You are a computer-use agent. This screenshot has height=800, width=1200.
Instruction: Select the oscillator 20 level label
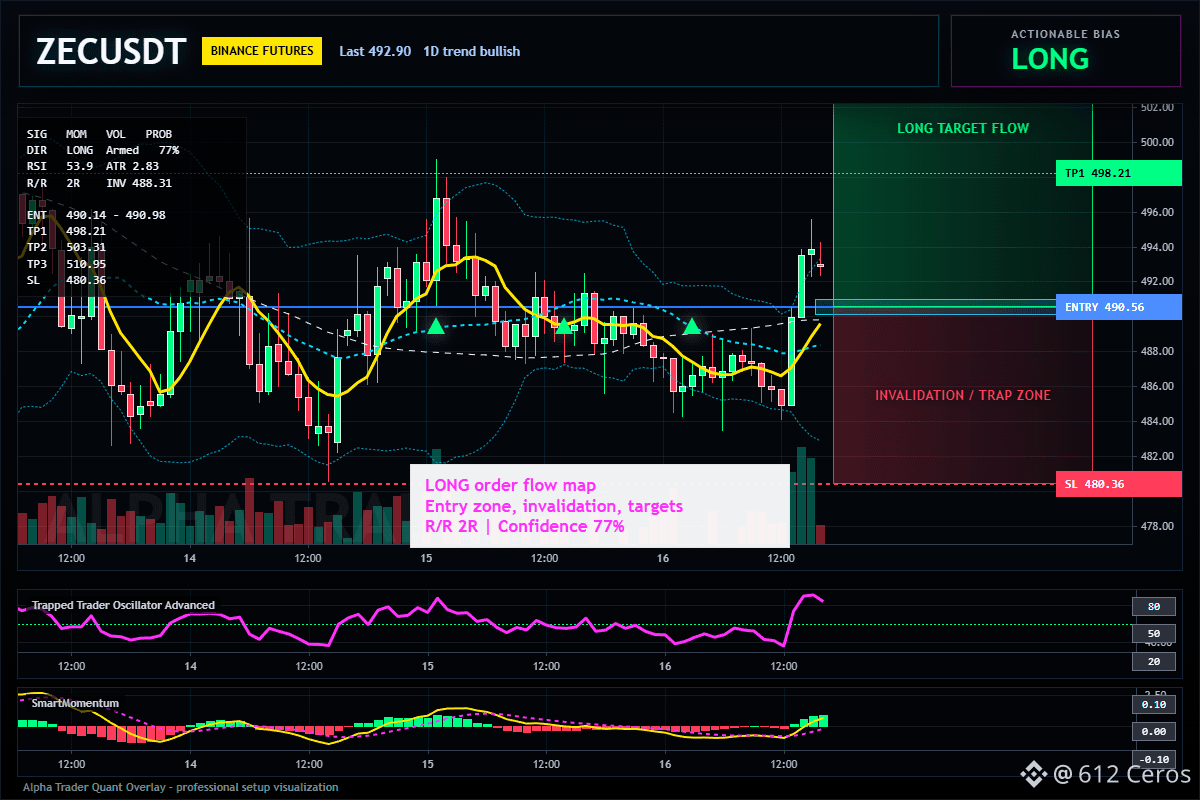pyautogui.click(x=1153, y=662)
